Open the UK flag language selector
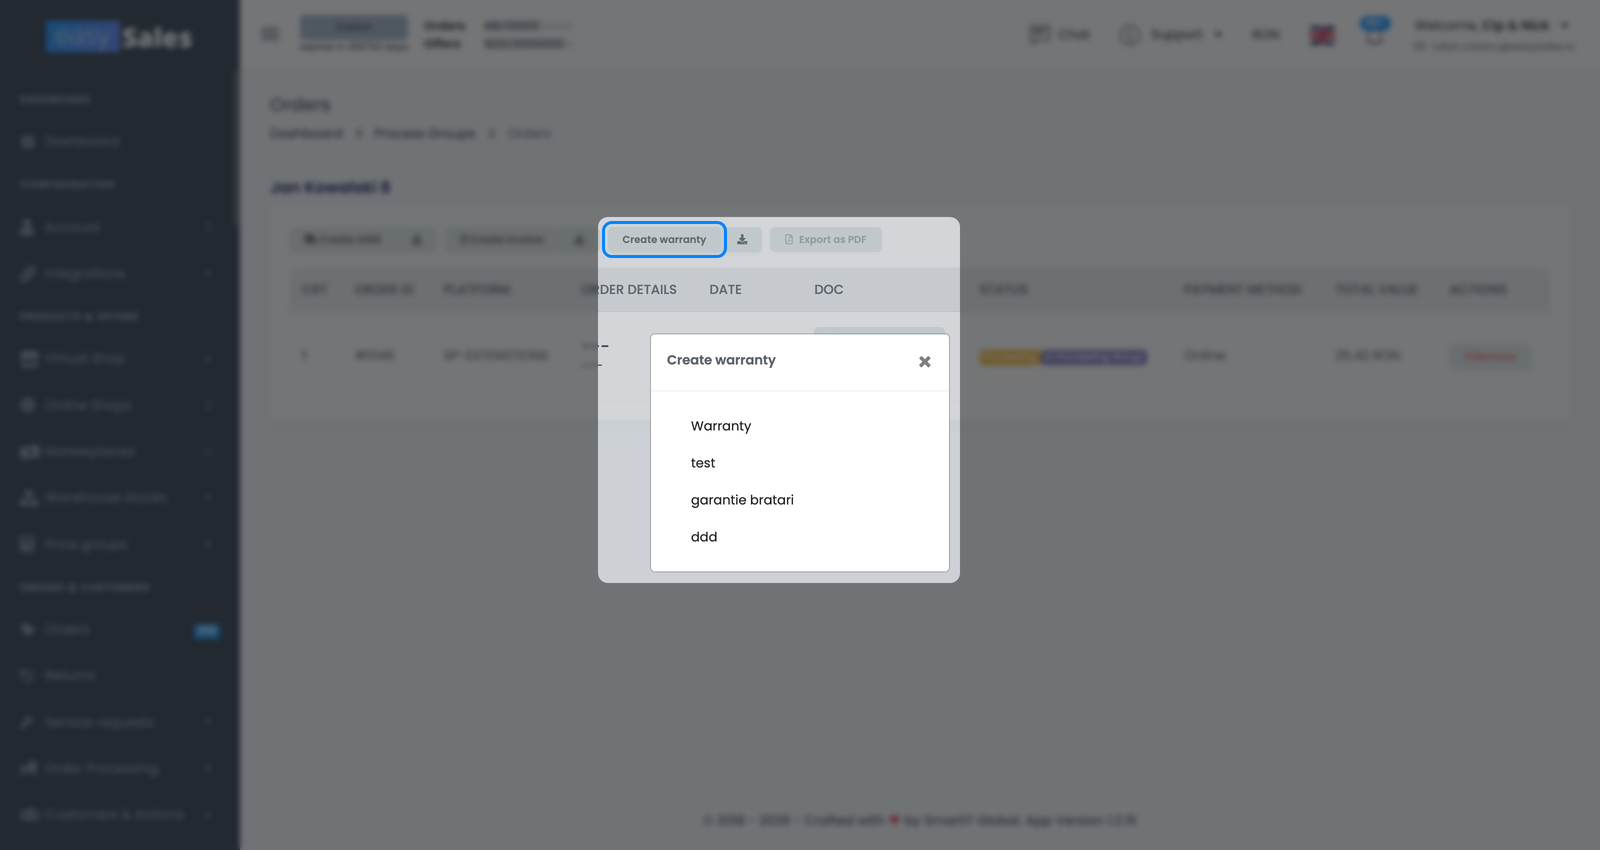This screenshot has width=1600, height=850. (x=1322, y=35)
